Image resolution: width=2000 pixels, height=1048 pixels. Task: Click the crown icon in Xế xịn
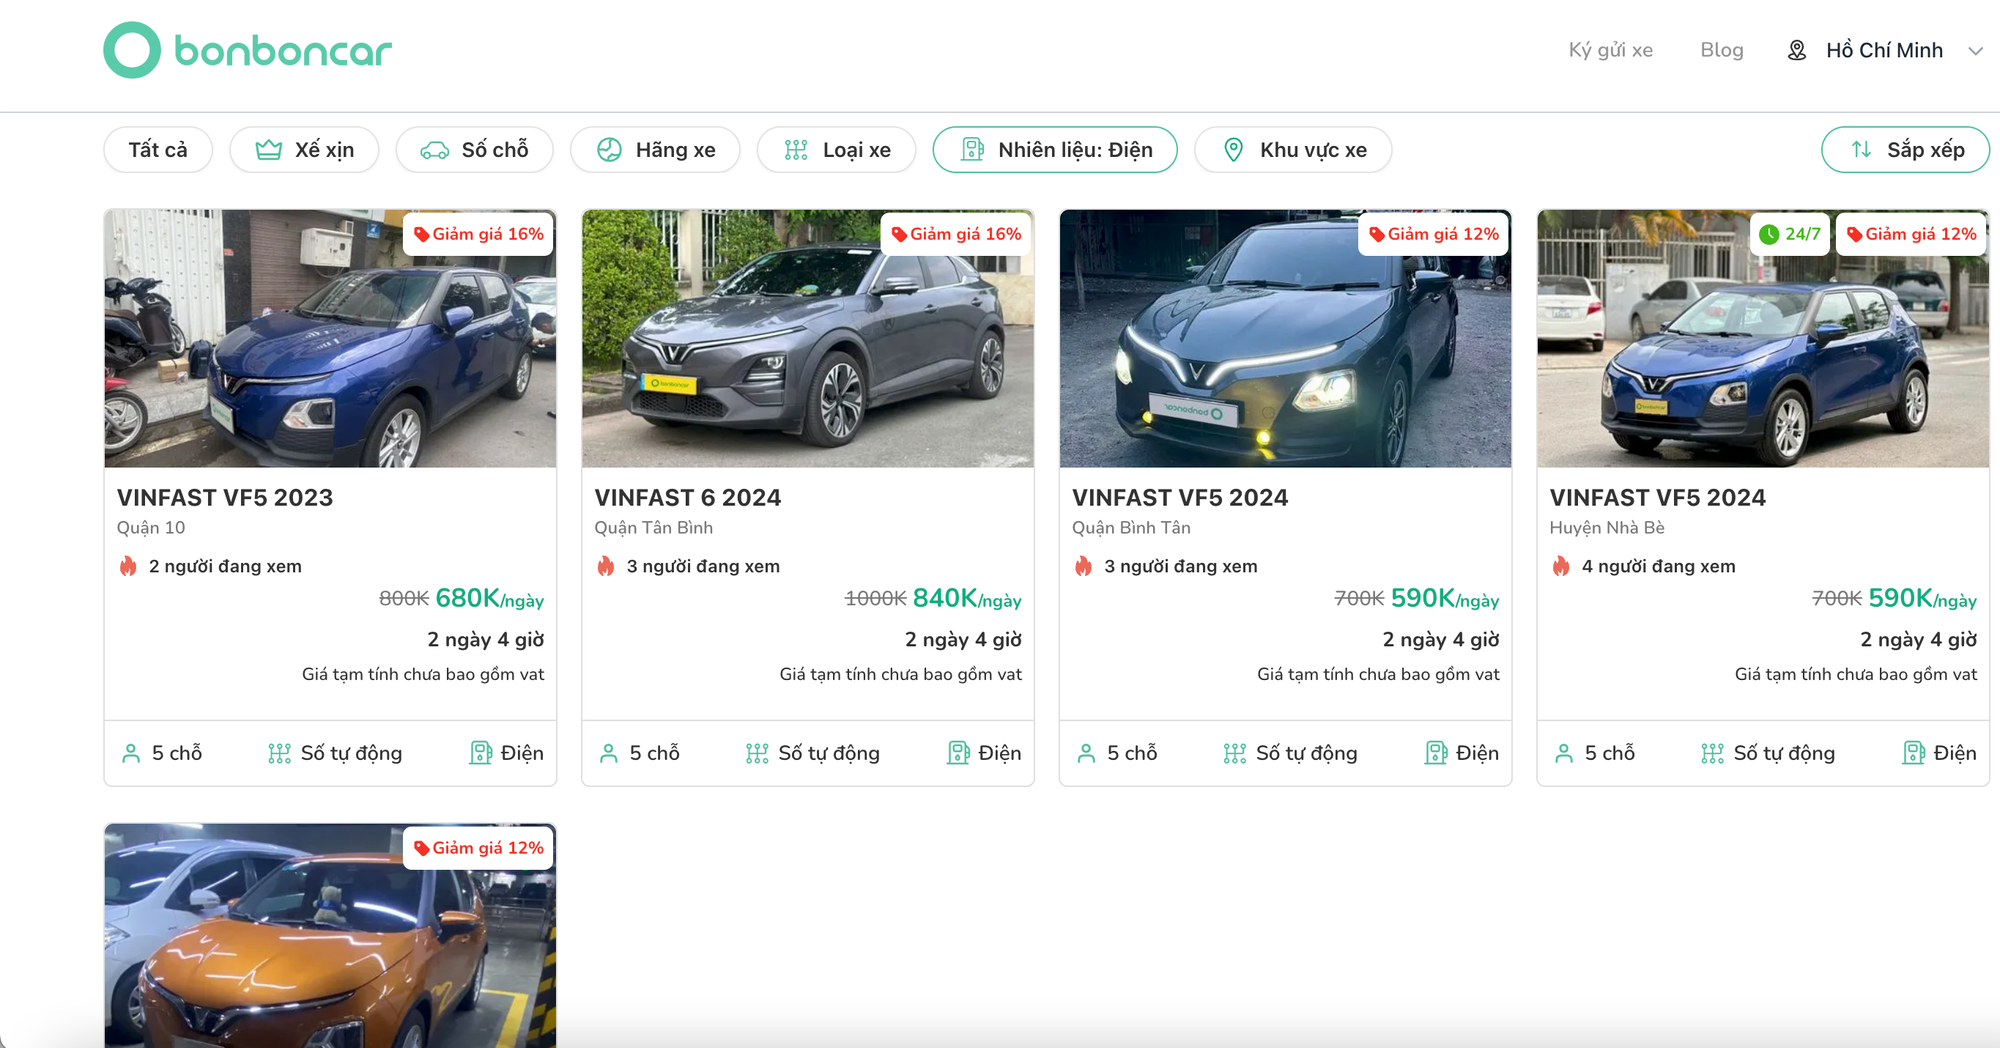(x=269, y=150)
